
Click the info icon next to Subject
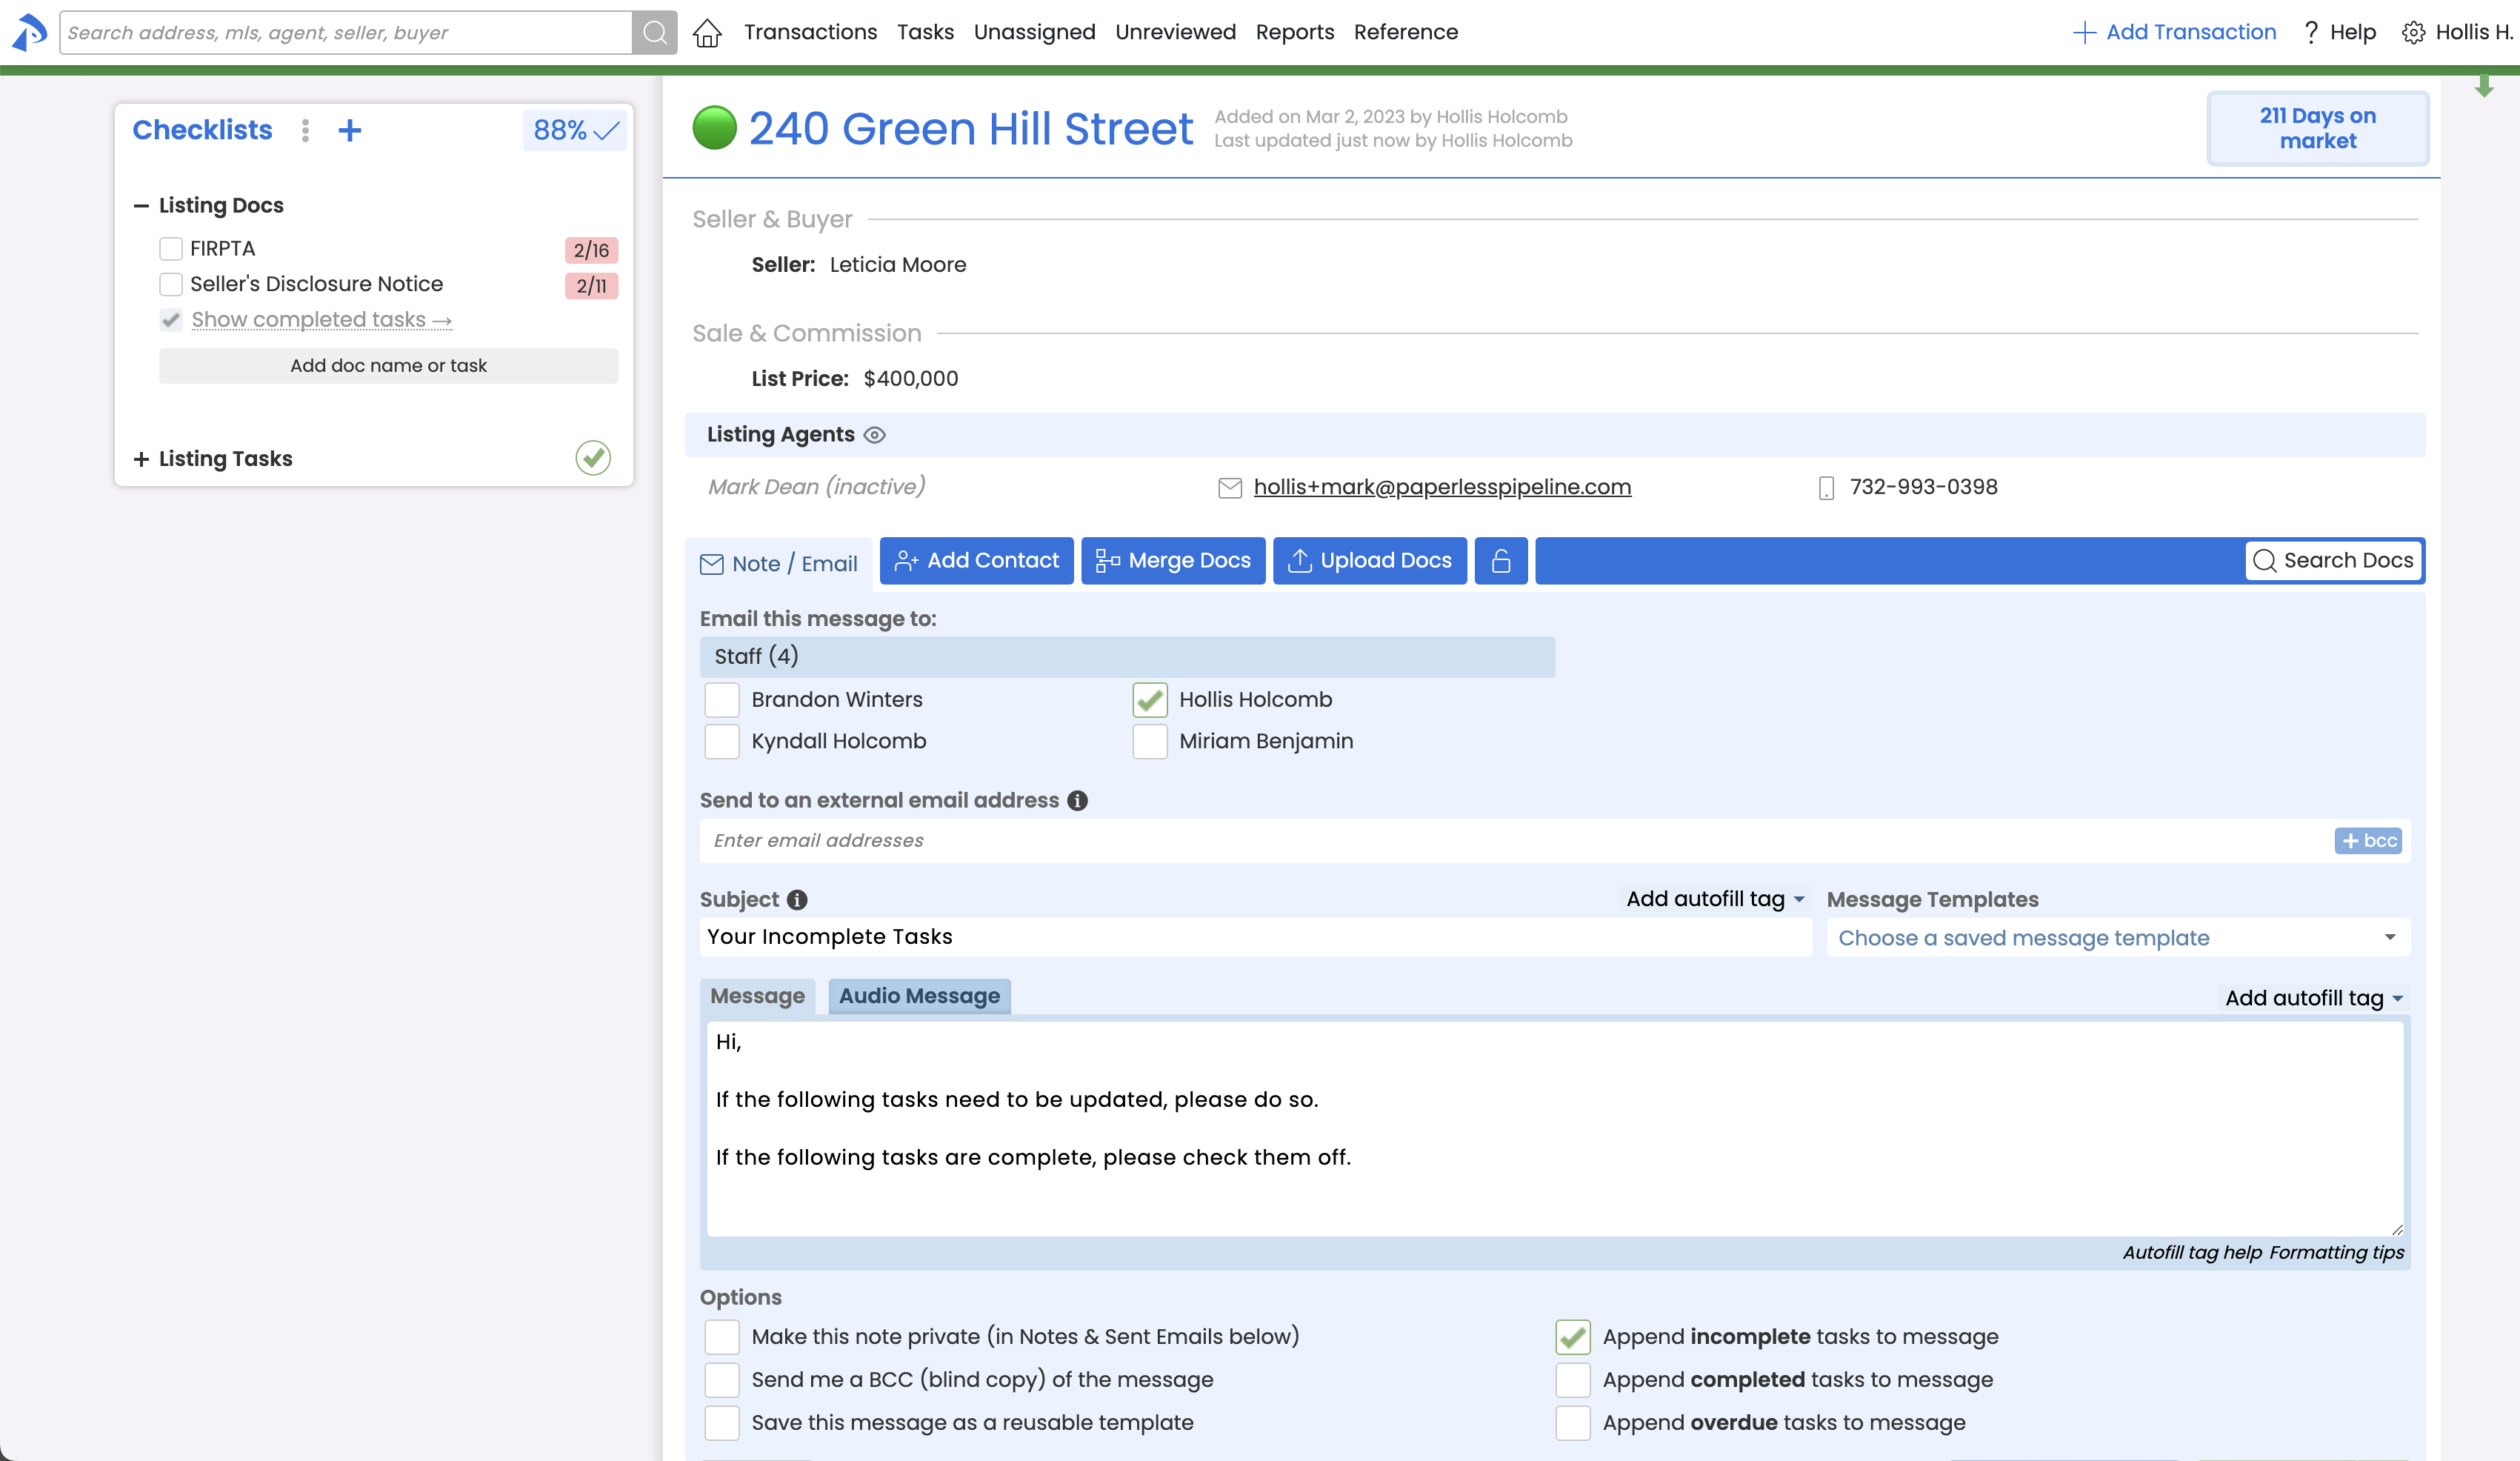point(797,900)
